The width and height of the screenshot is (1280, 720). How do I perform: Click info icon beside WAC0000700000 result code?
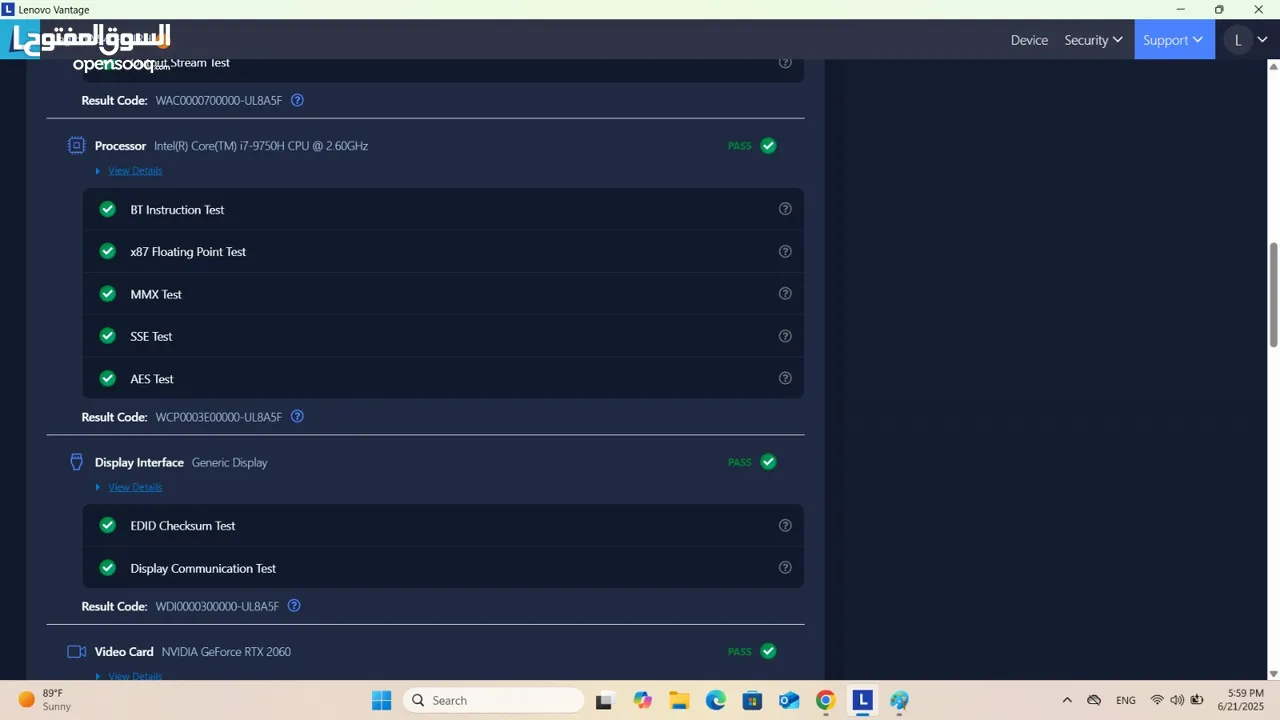297,100
